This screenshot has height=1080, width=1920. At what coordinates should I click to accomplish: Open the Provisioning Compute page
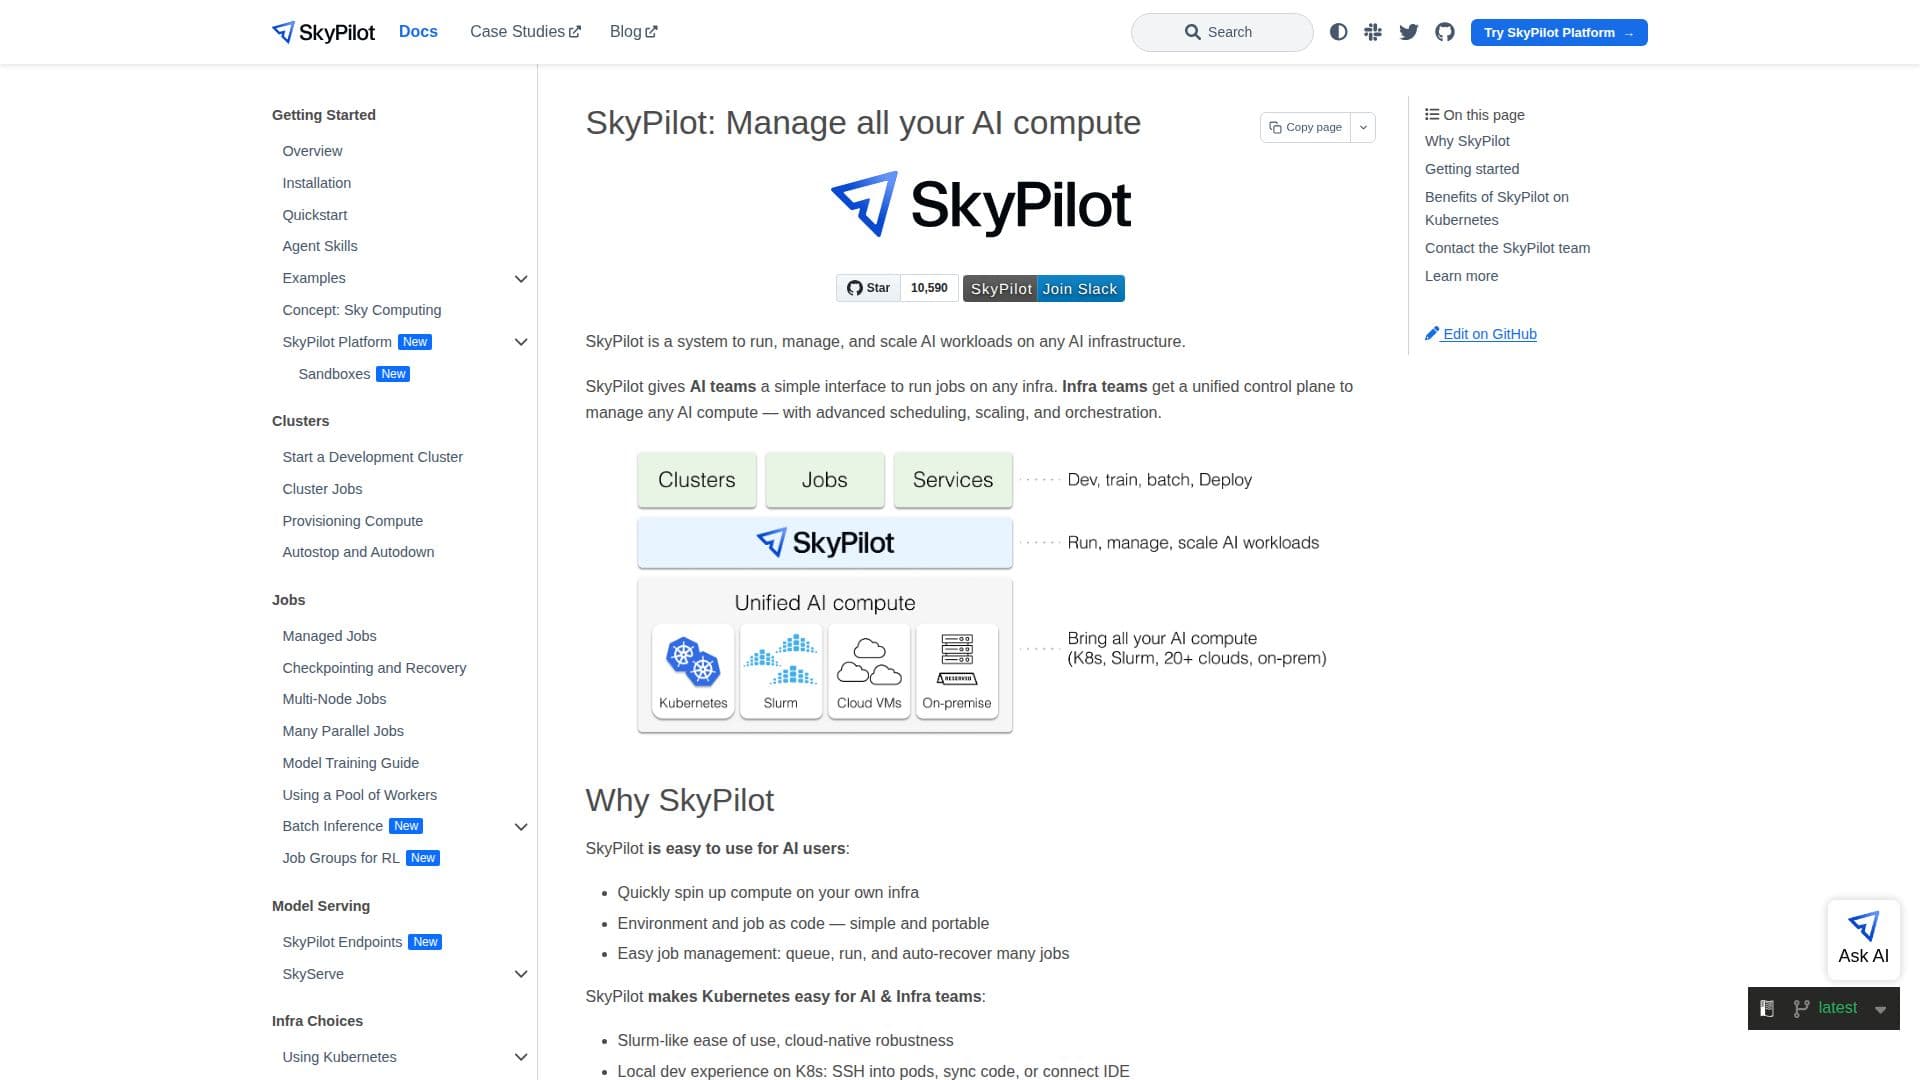(x=352, y=521)
